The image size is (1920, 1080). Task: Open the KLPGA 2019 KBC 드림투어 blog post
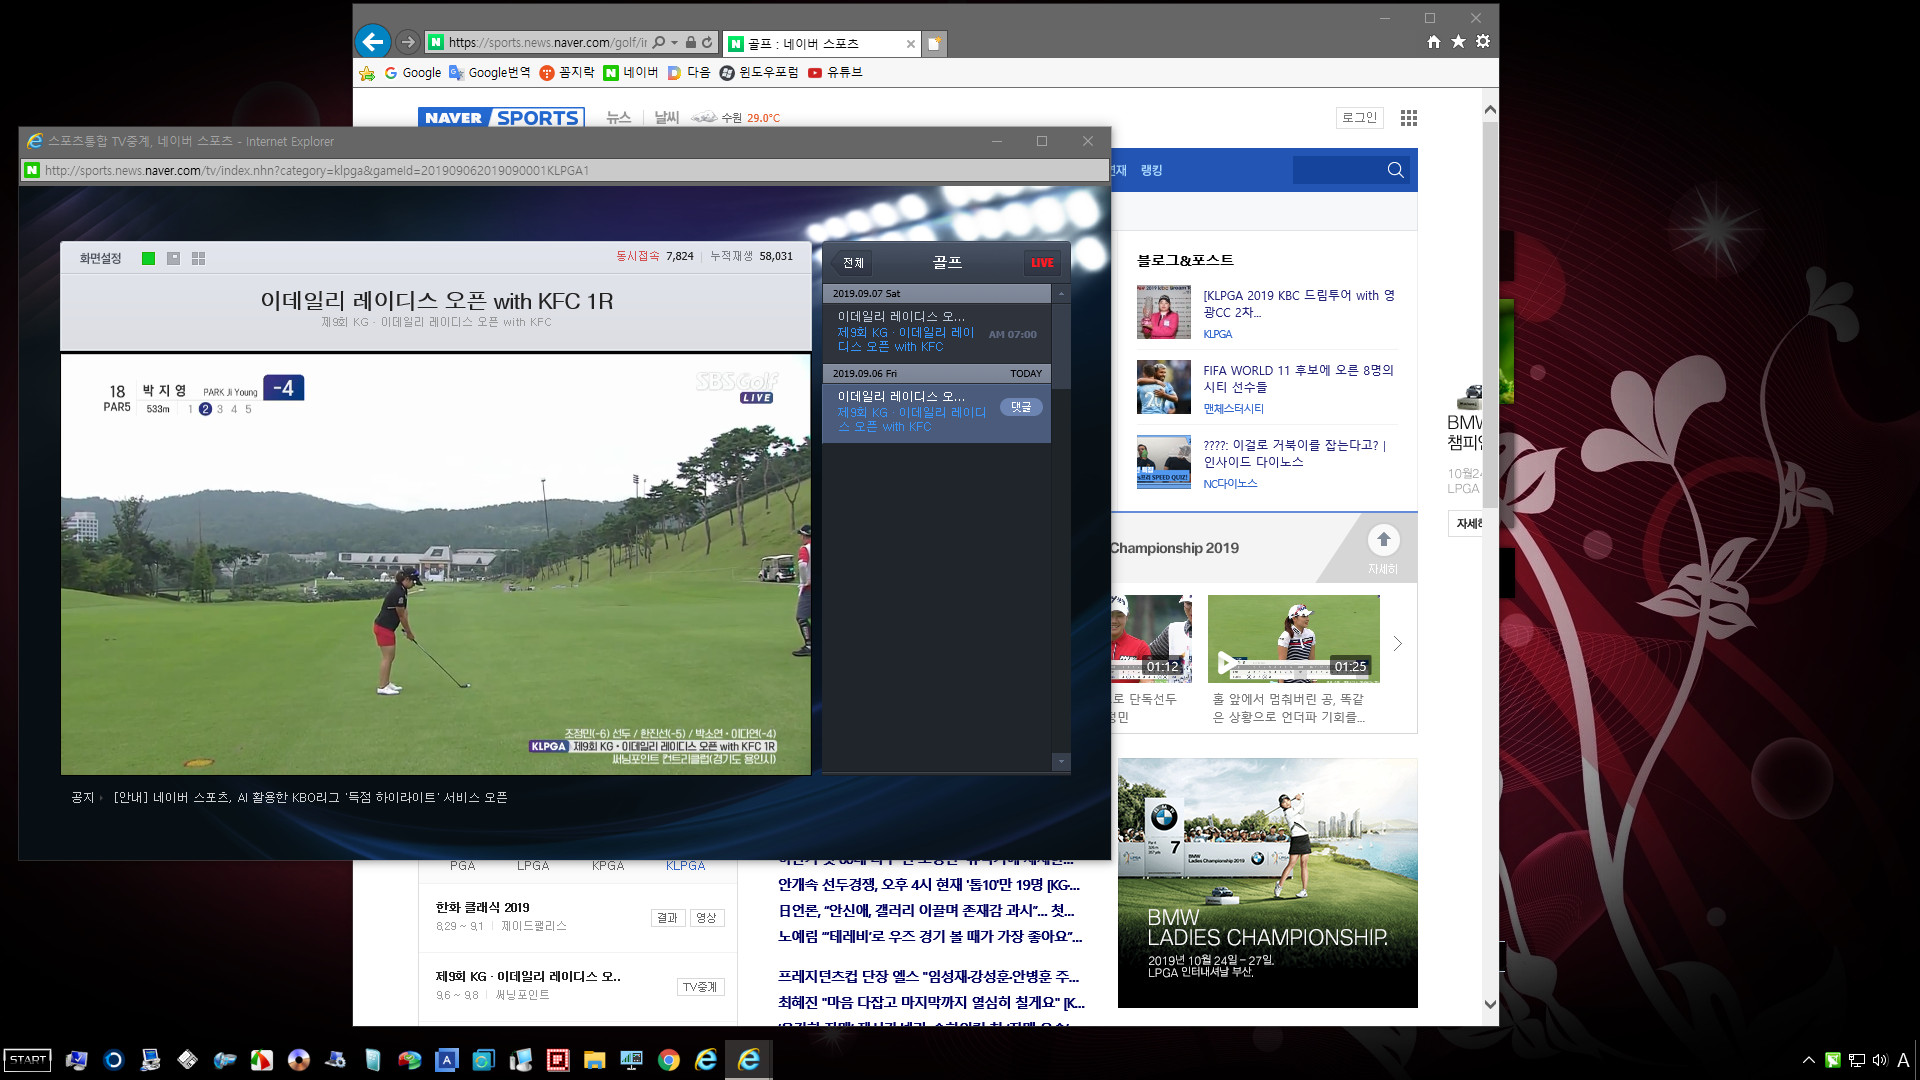(1299, 304)
